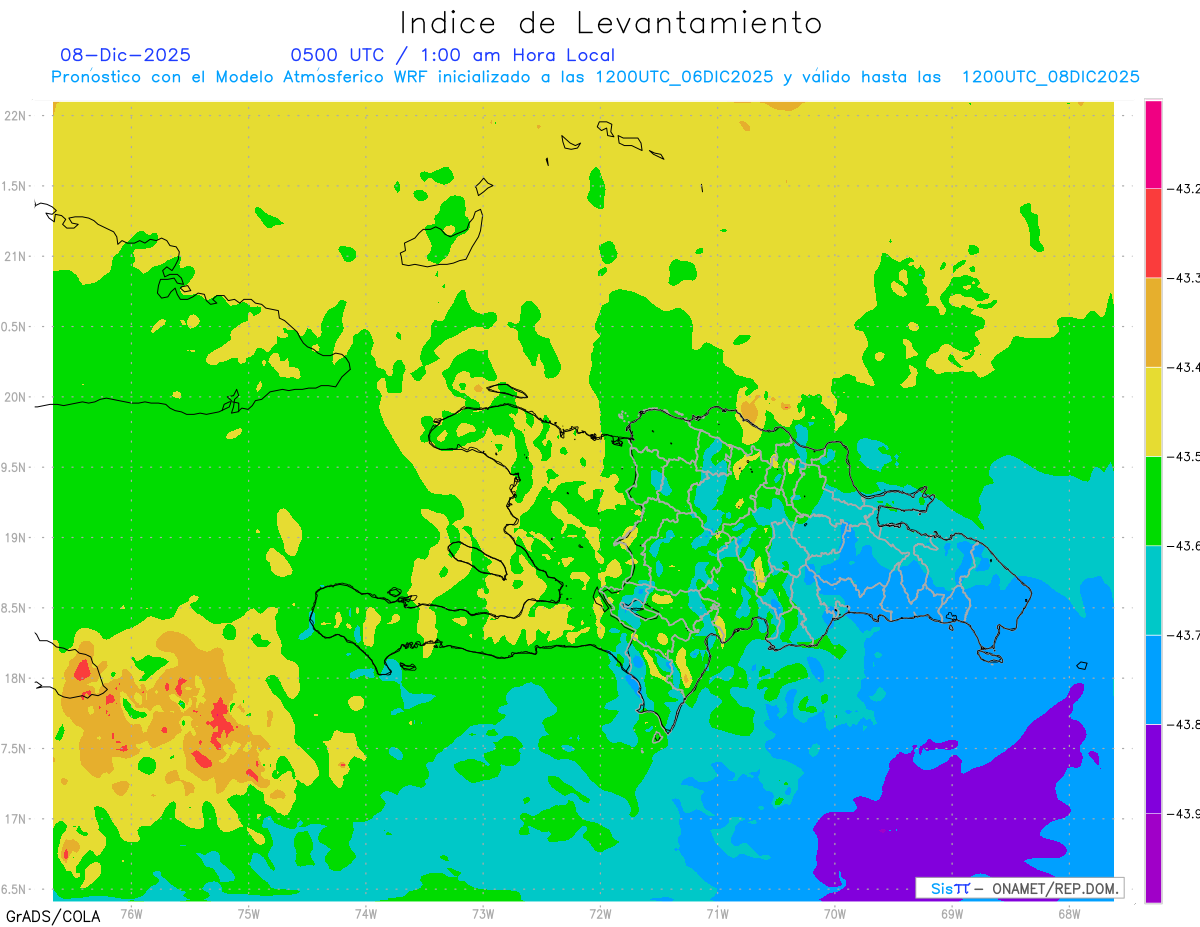Click the "68W" longitude label
The width and height of the screenshot is (1200, 927).
(1068, 912)
